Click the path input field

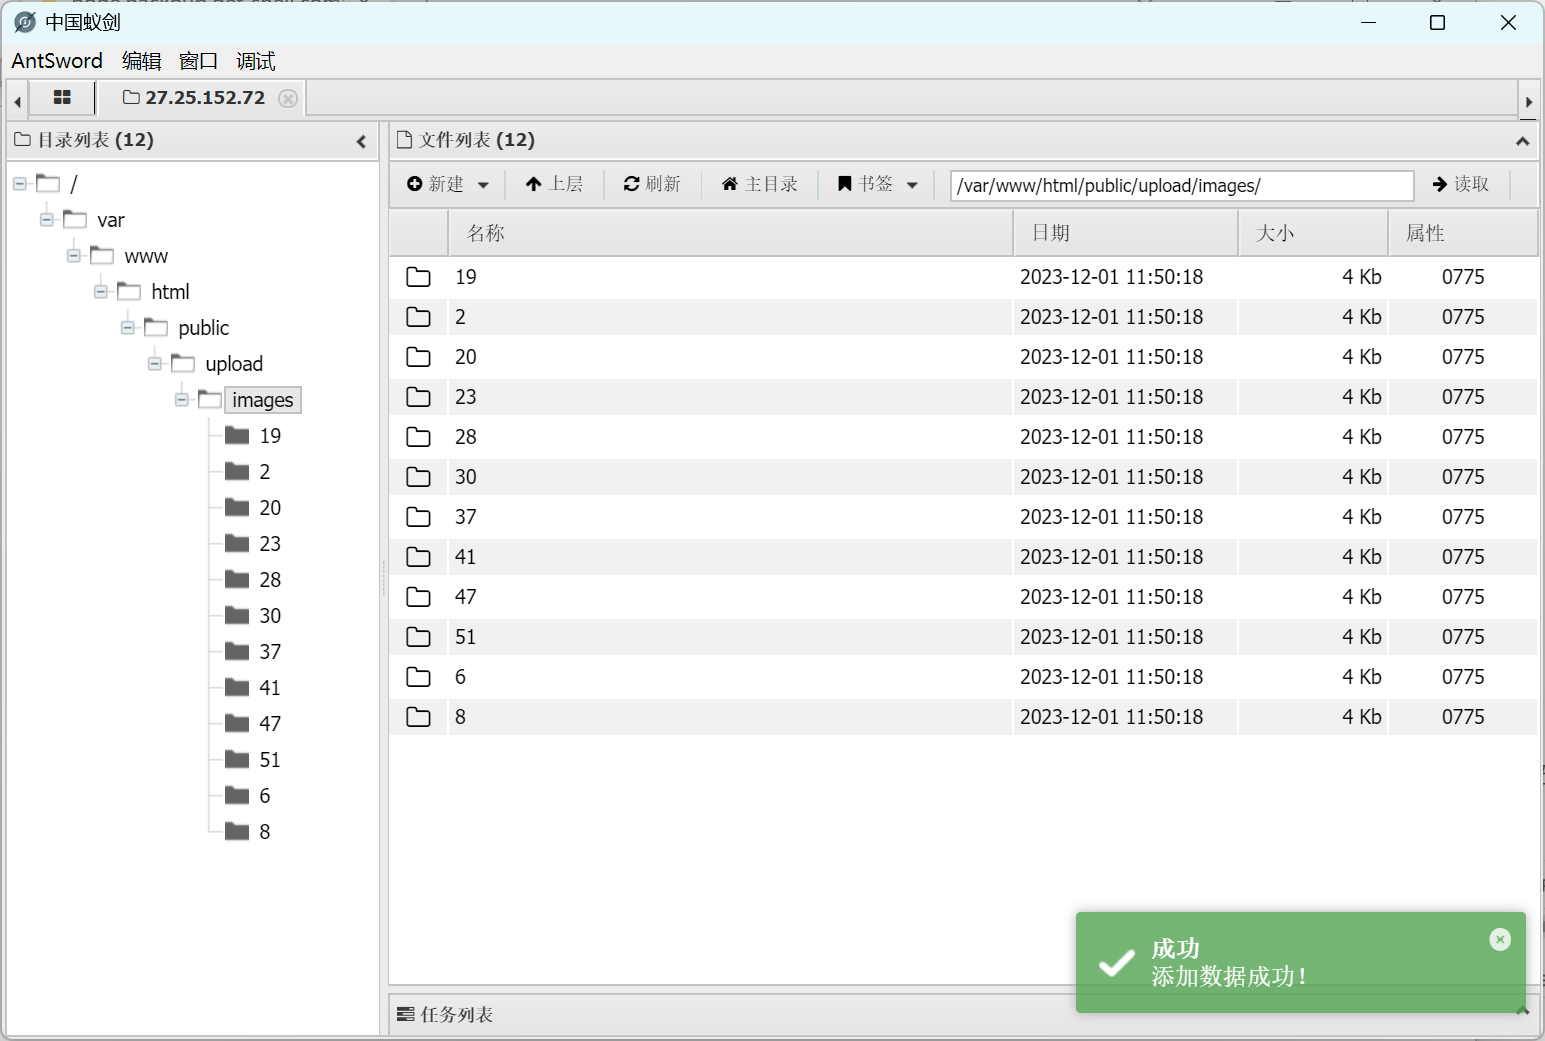1181,186
